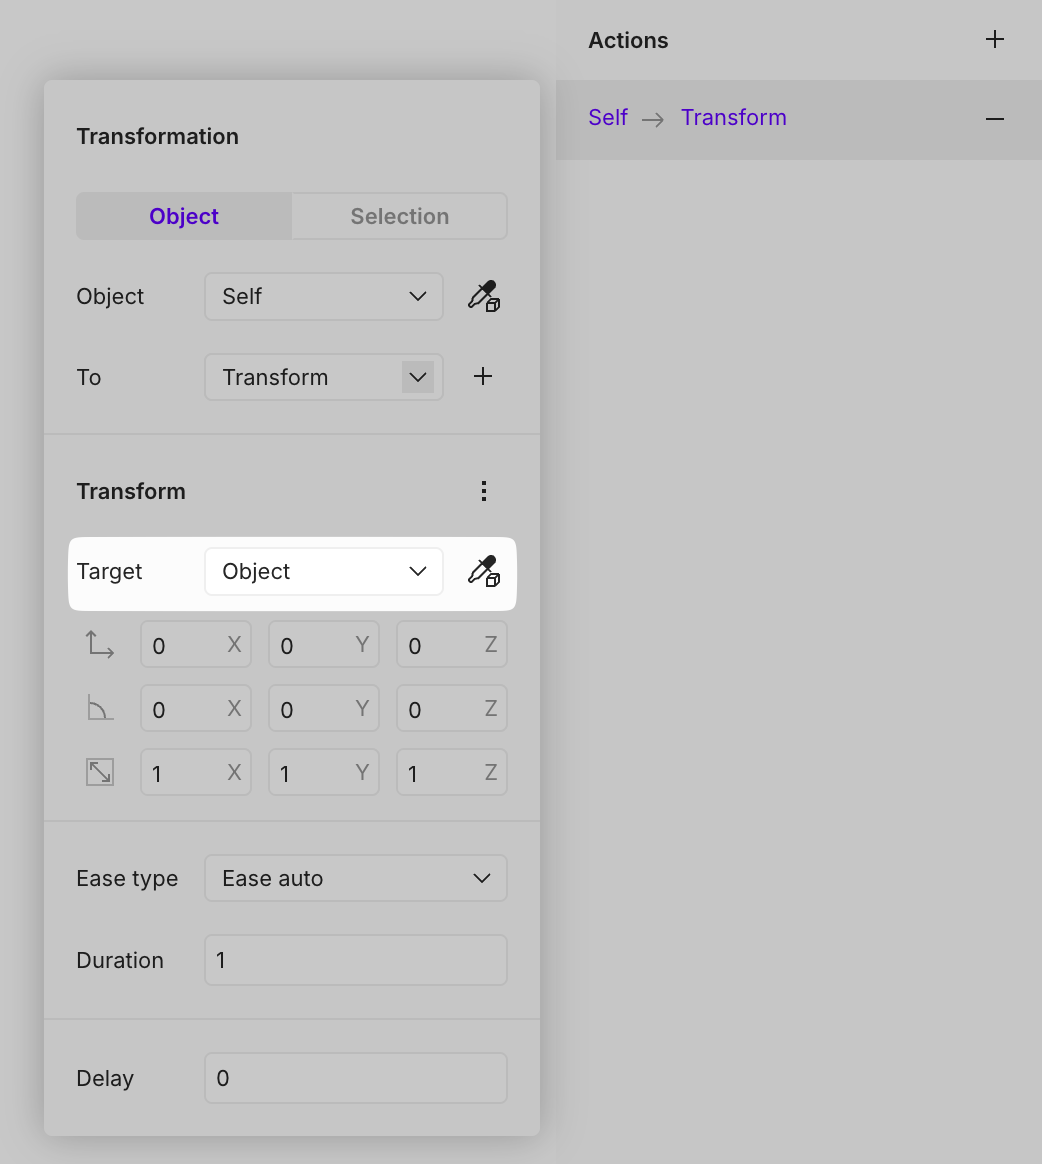Select the Self action link
This screenshot has height=1164, width=1042.
coord(608,118)
